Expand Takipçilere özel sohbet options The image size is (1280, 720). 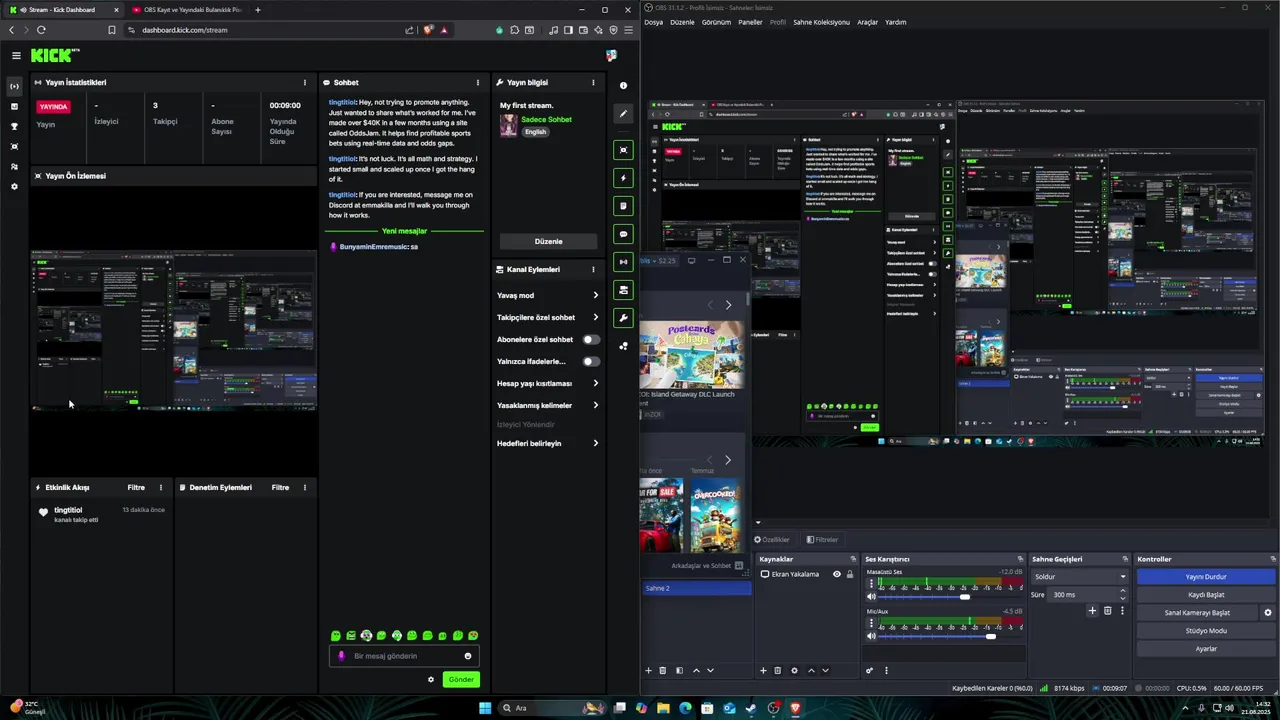595,317
